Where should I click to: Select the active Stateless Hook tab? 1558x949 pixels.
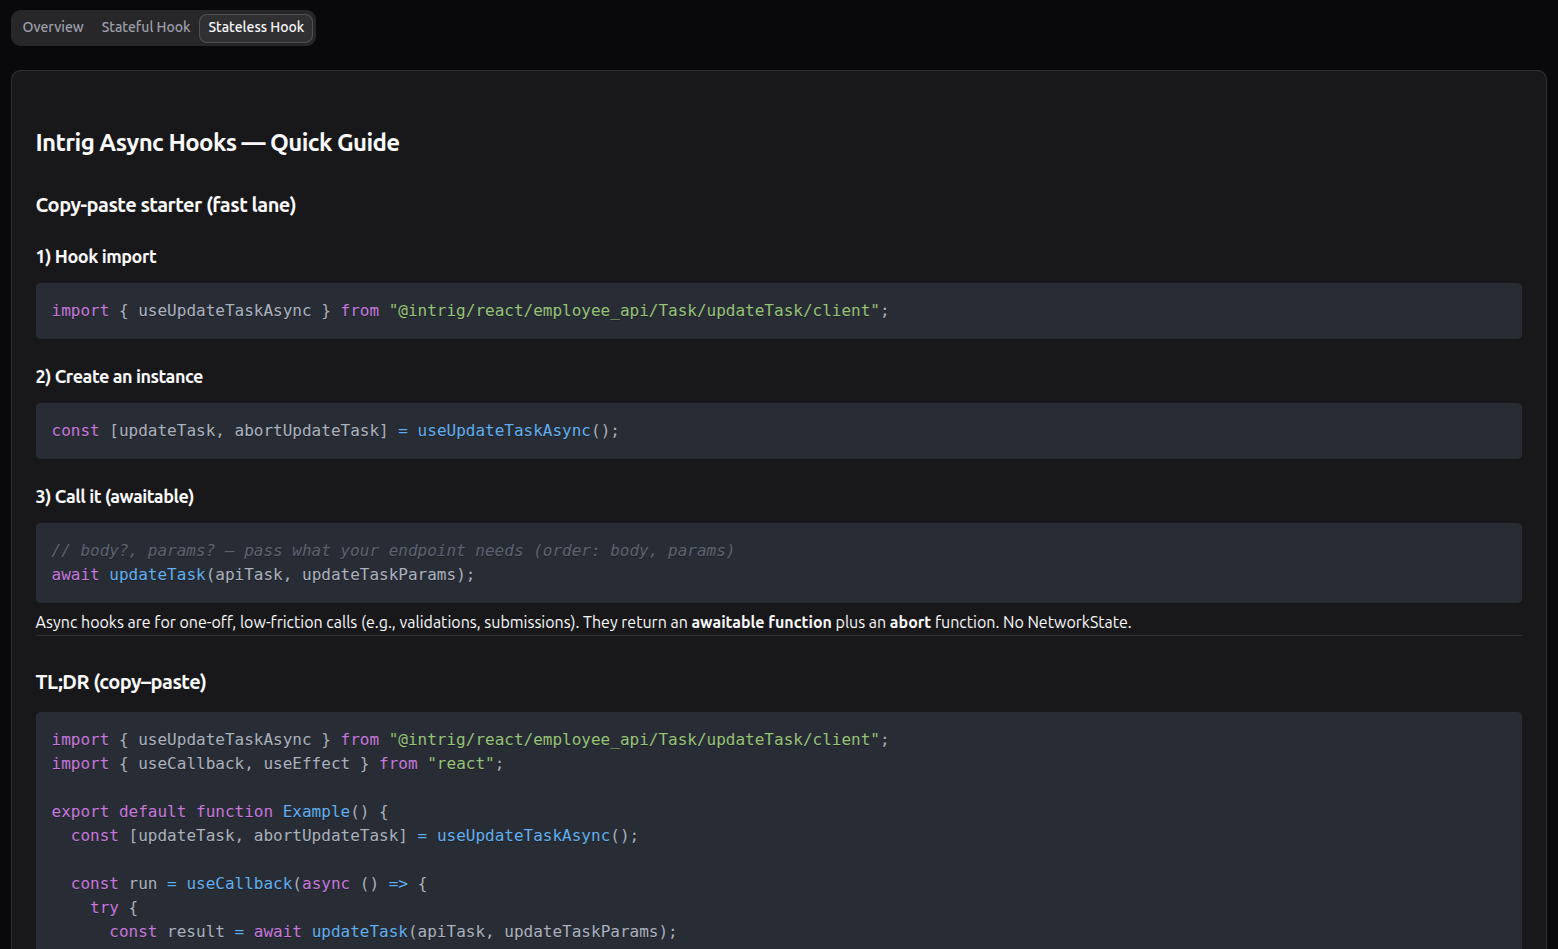coord(256,27)
